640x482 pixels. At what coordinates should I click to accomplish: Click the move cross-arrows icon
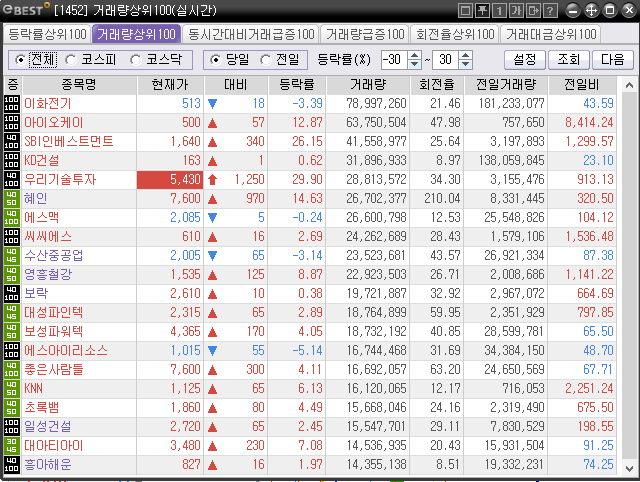(x=591, y=11)
